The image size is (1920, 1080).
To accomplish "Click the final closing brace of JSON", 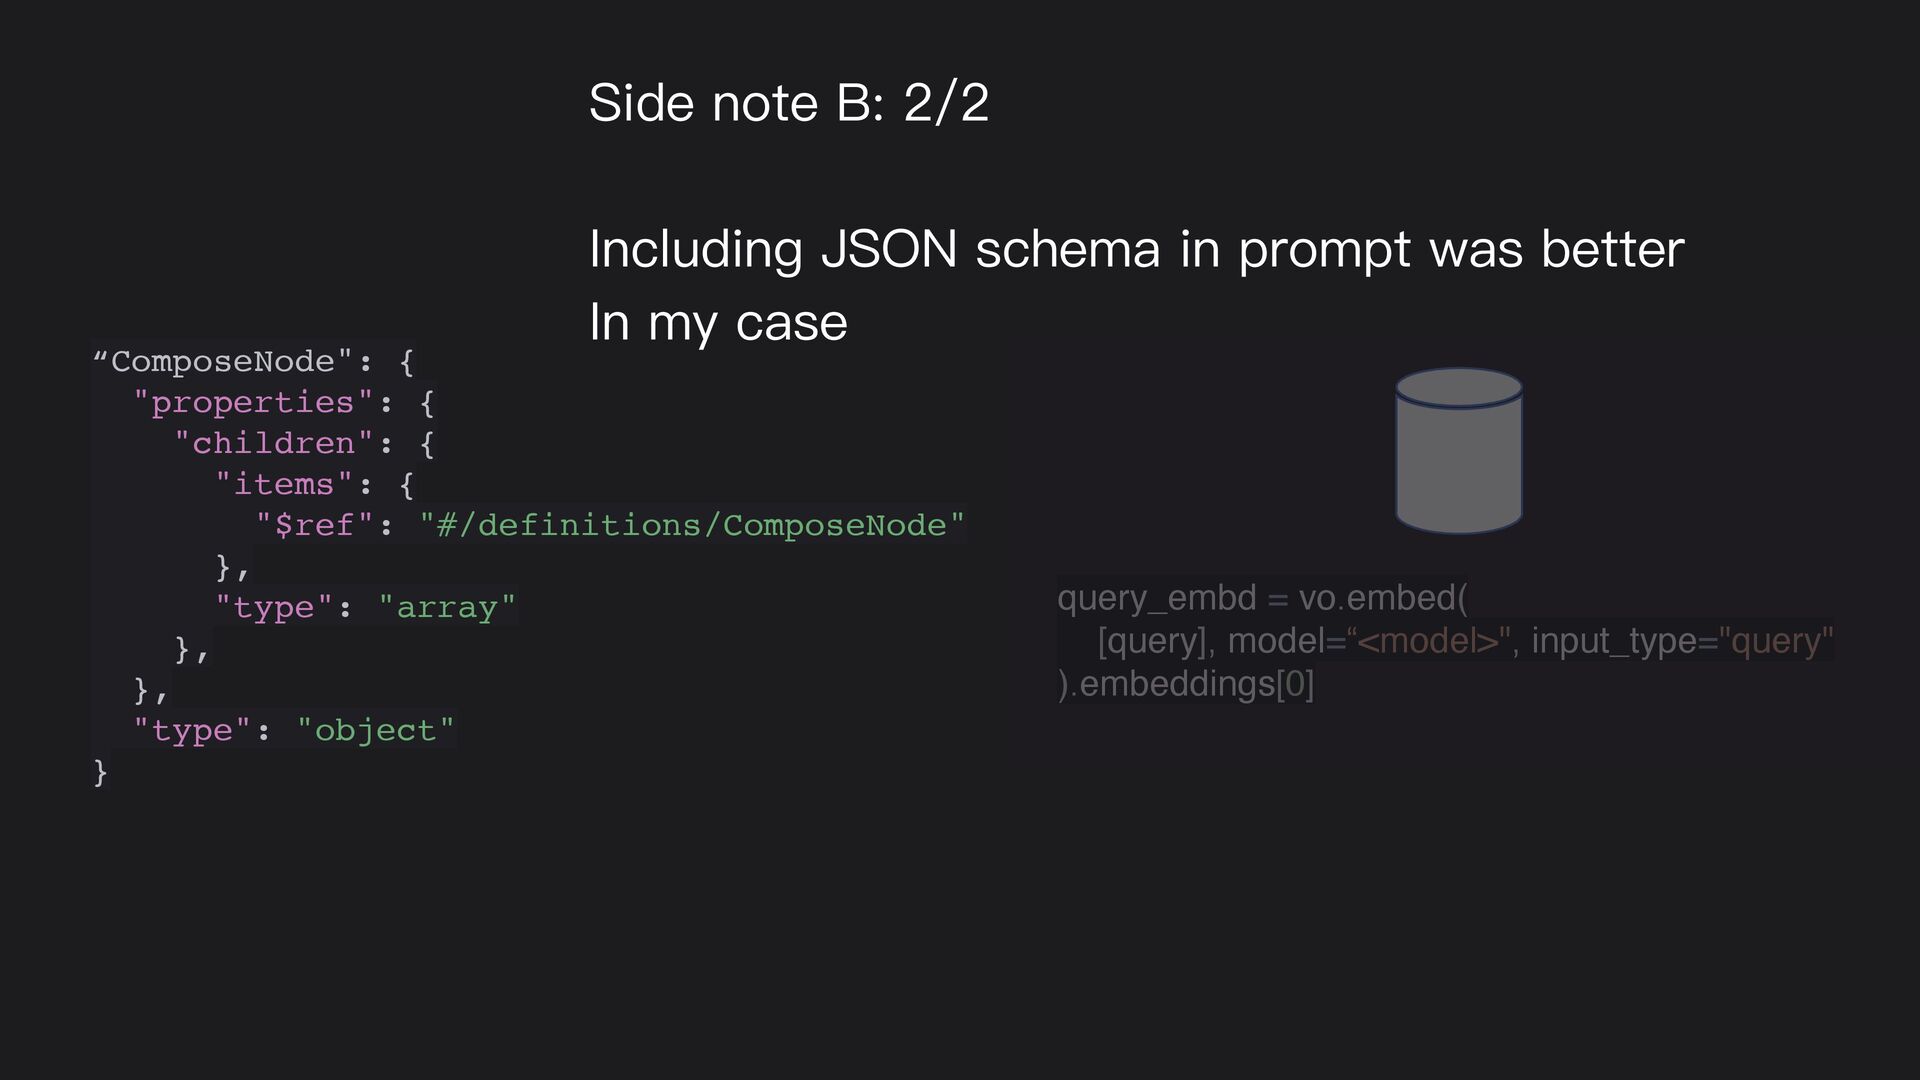I will 100,772.
